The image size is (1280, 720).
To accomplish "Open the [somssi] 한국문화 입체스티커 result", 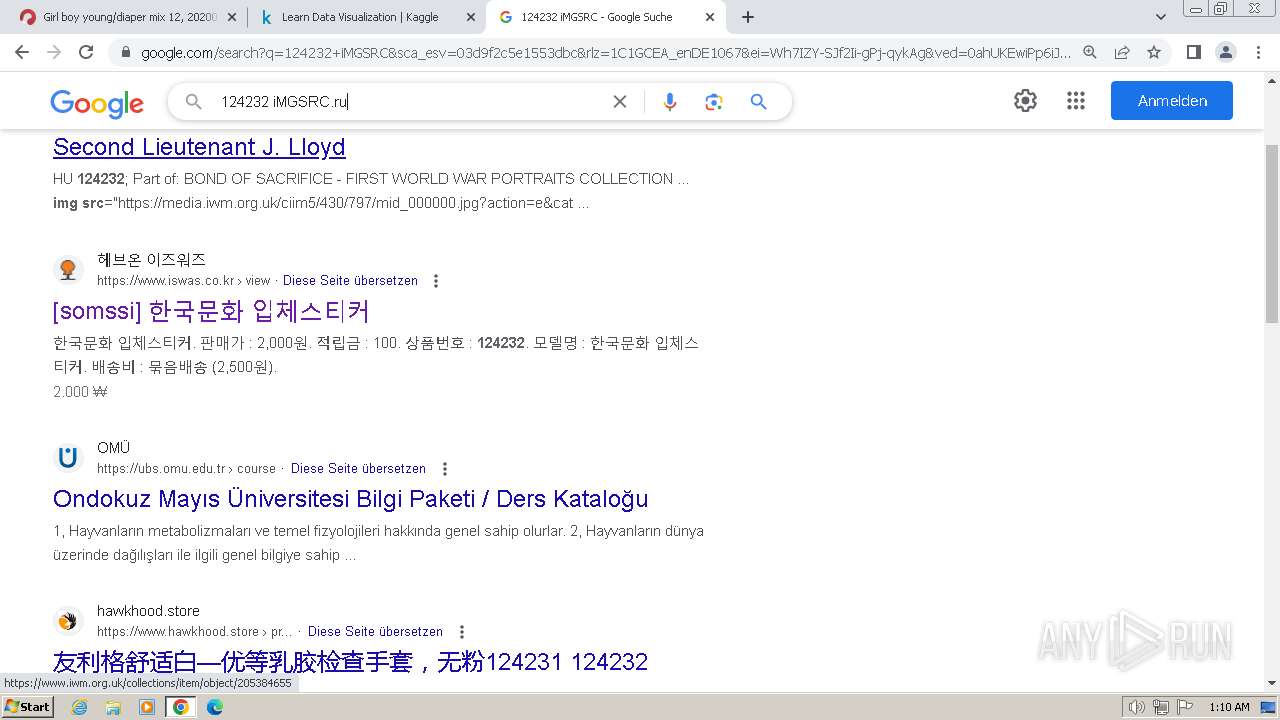I will pos(211,311).
